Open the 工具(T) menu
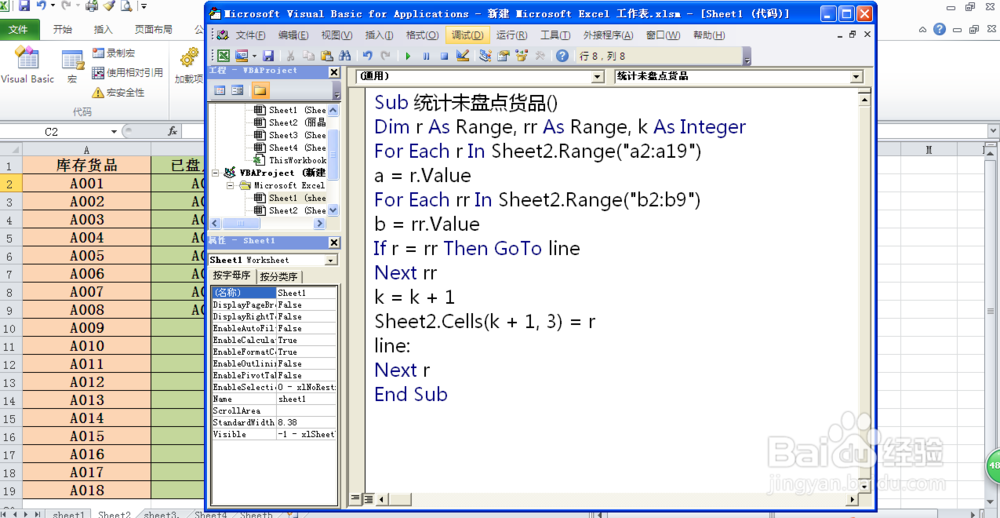Image resolution: width=1000 pixels, height=518 pixels. (x=555, y=34)
